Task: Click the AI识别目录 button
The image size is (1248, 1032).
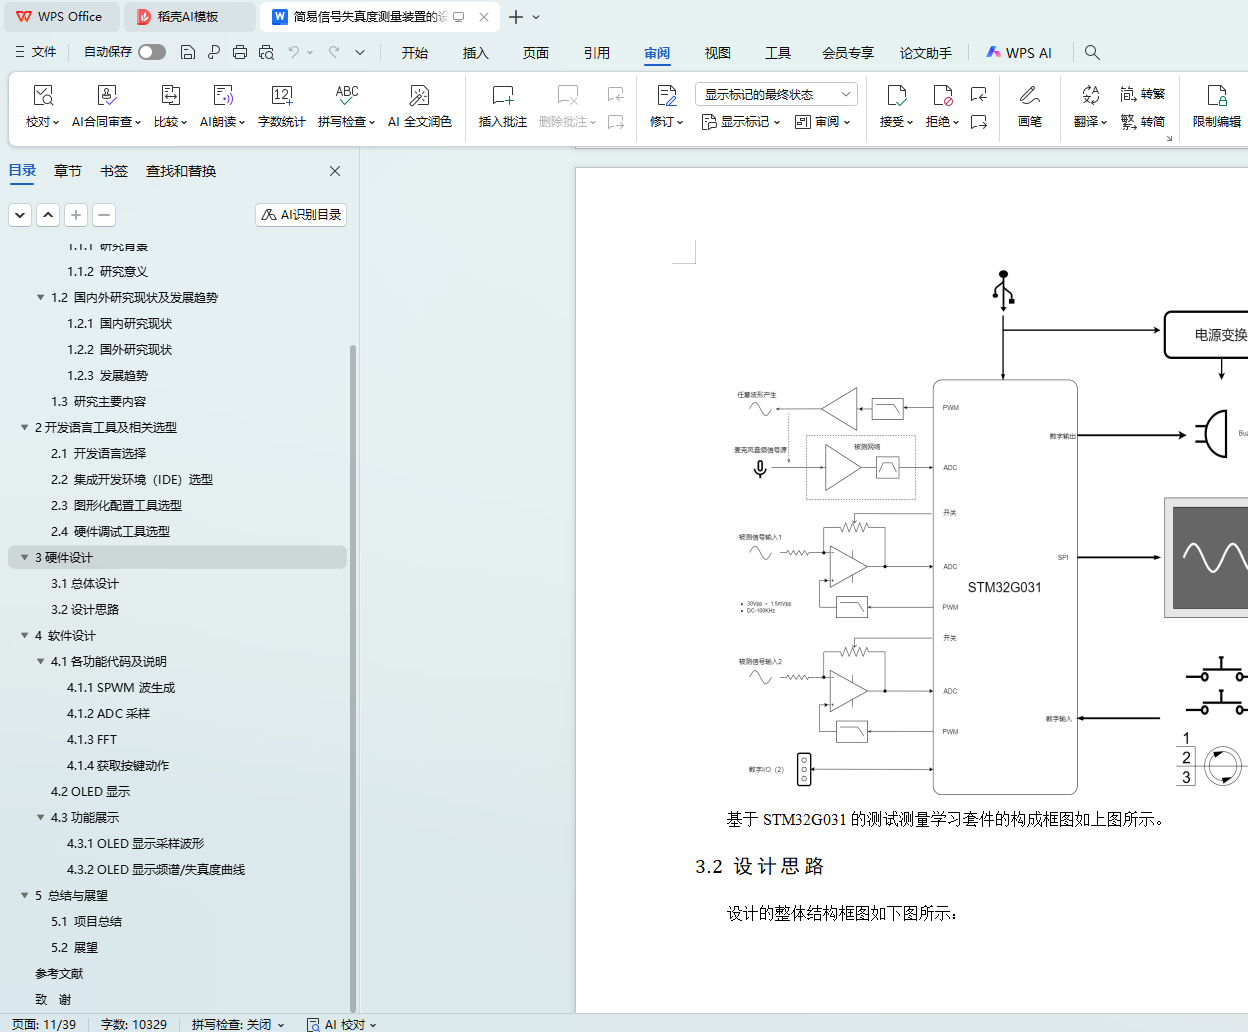Action: [301, 215]
